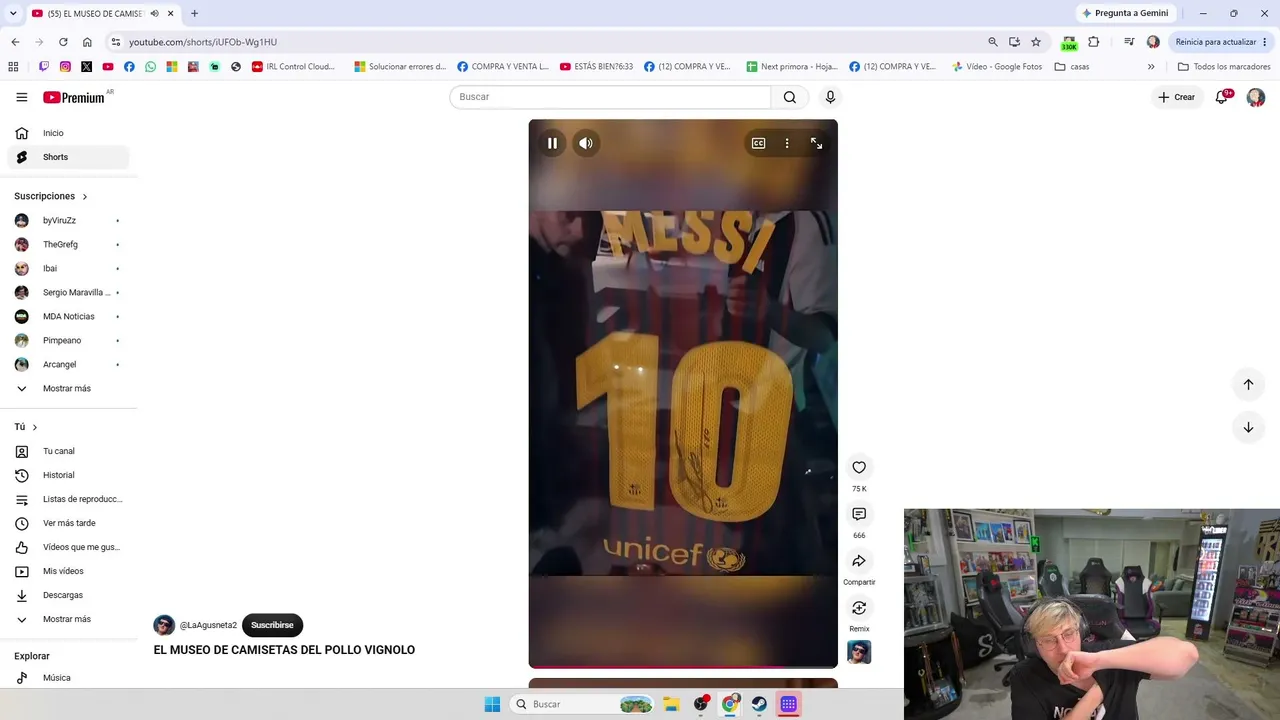Subscribe to @LaAgusneta2 with Suscribirse
The height and width of the screenshot is (720, 1280).
(272, 625)
